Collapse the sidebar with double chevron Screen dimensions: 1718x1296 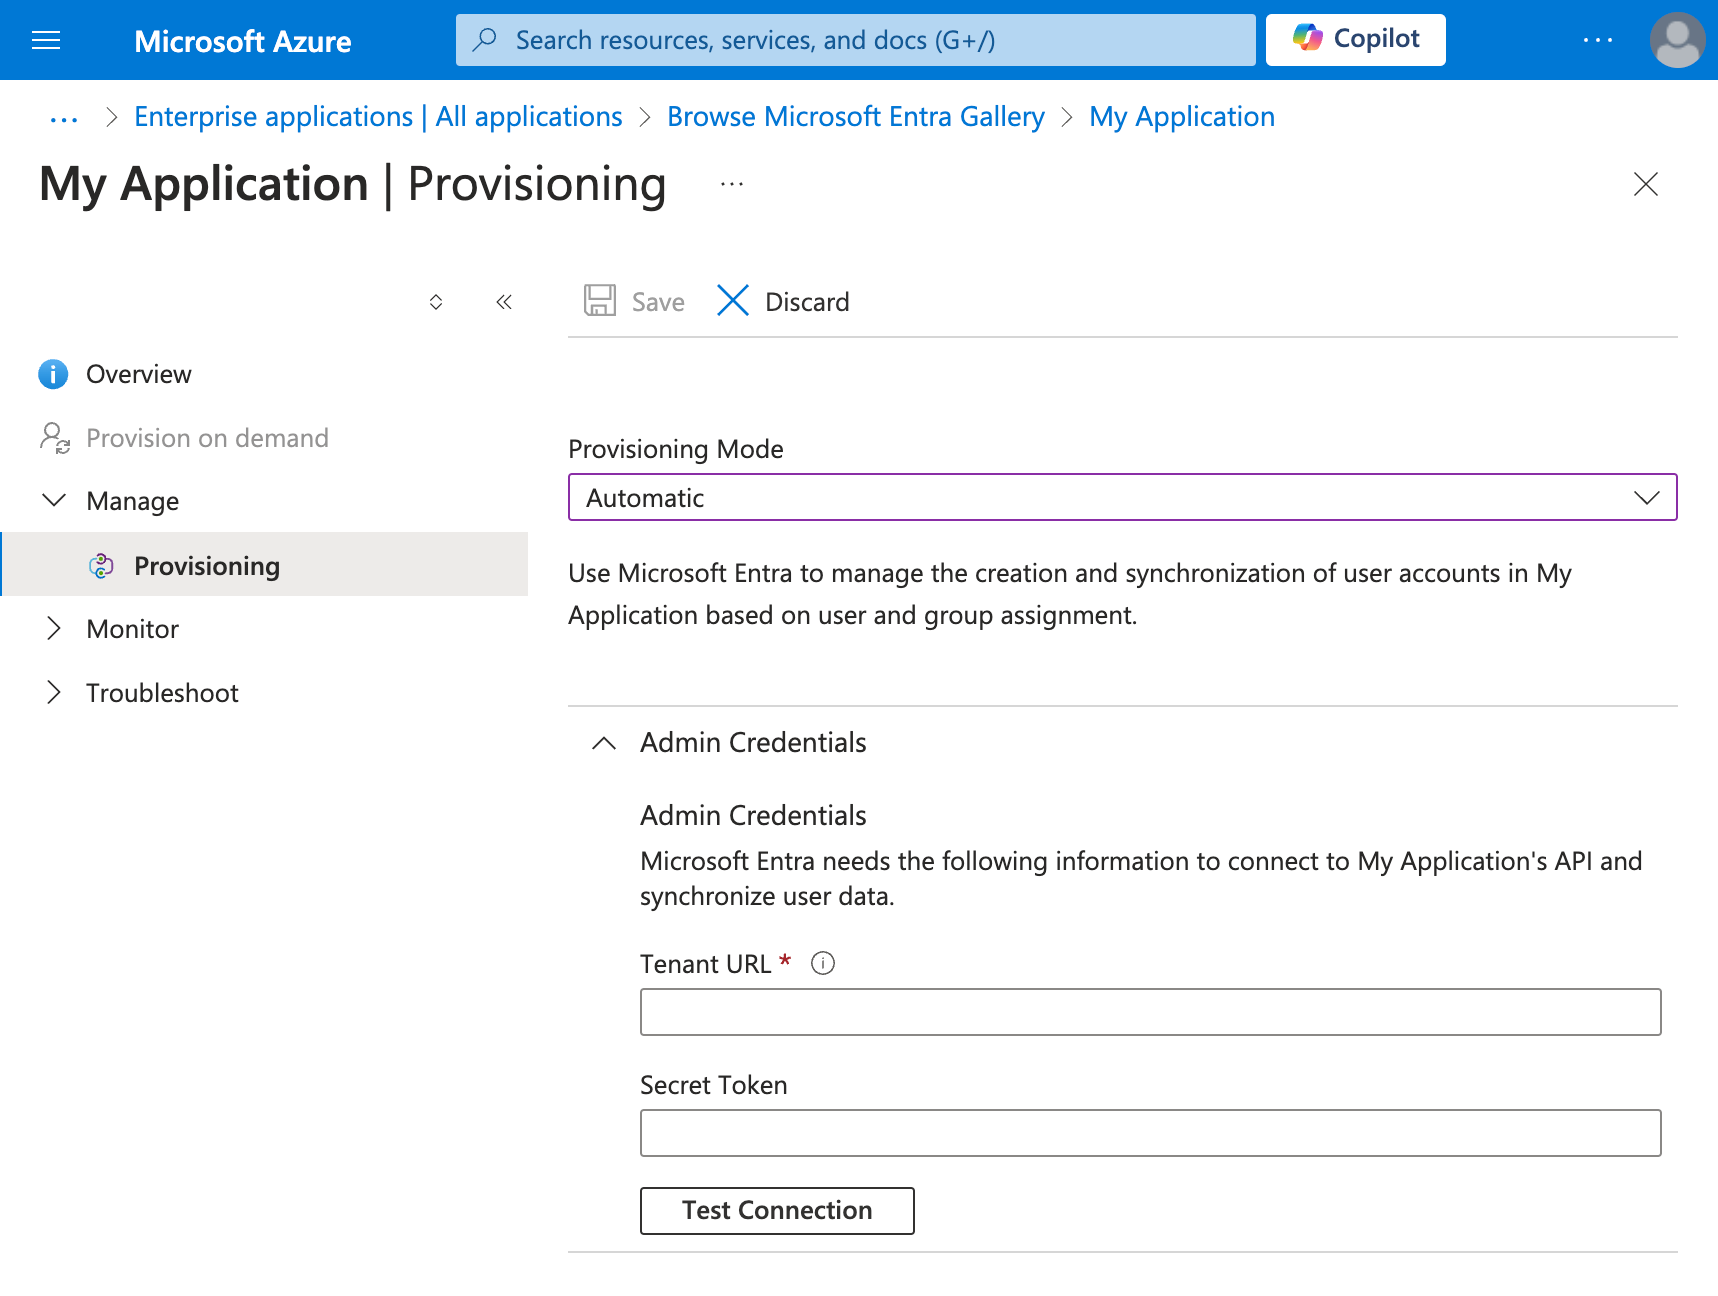pyautogui.click(x=504, y=302)
